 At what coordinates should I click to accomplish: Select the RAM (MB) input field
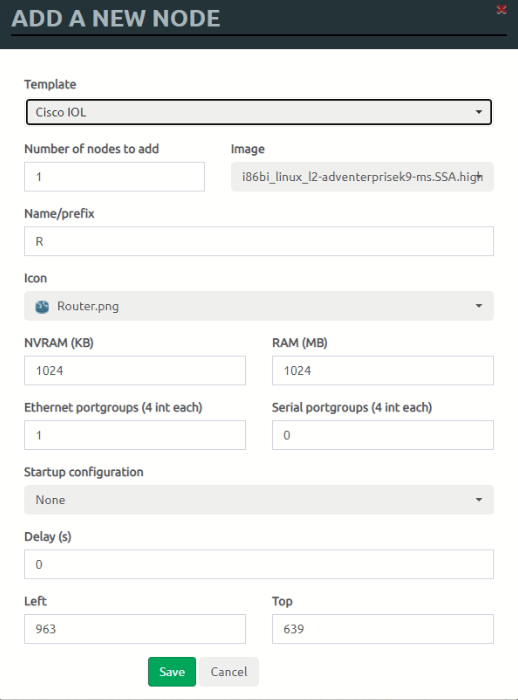tap(383, 371)
